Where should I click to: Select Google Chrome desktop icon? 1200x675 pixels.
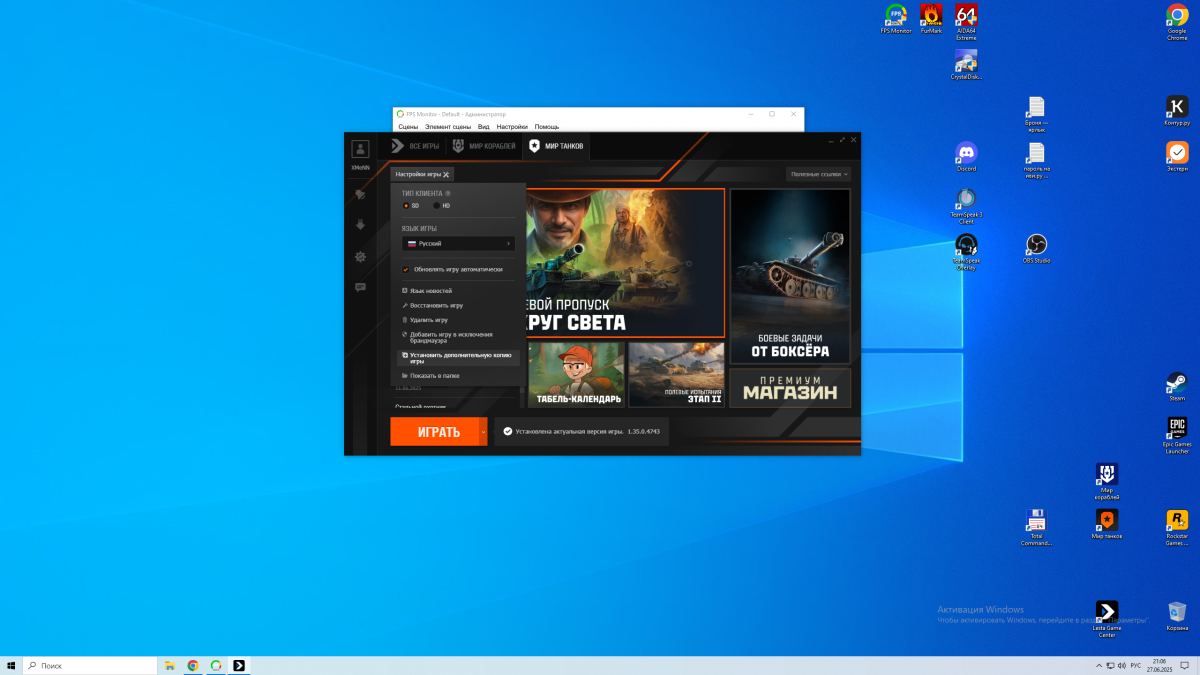point(1177,21)
